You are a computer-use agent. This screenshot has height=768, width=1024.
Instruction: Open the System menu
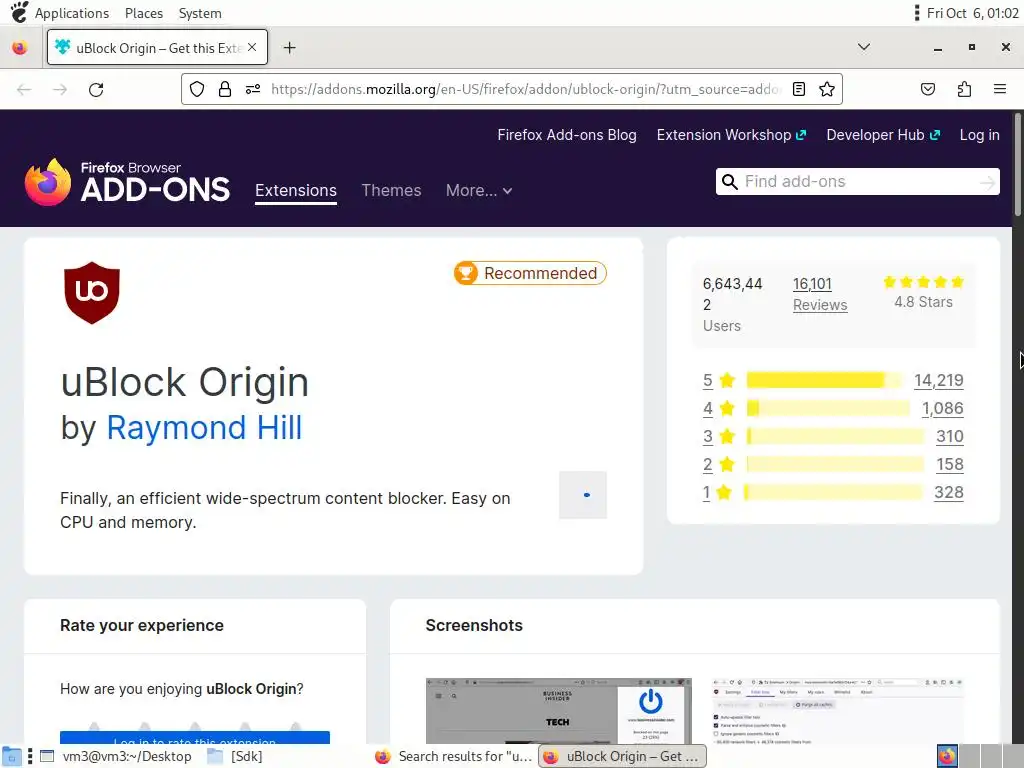(x=200, y=13)
